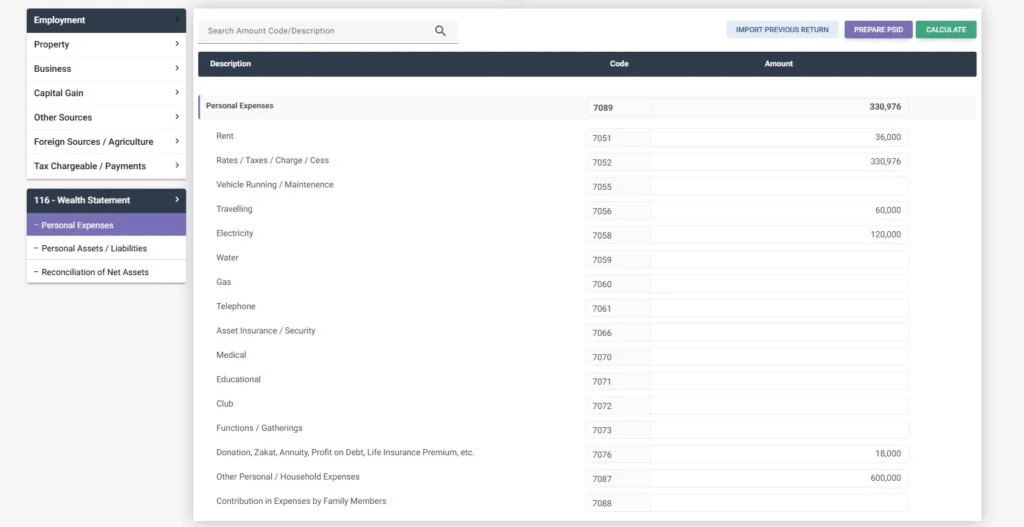Viewport: 1024px width, 527px height.
Task: Open the Property menu section
Action: (106, 44)
